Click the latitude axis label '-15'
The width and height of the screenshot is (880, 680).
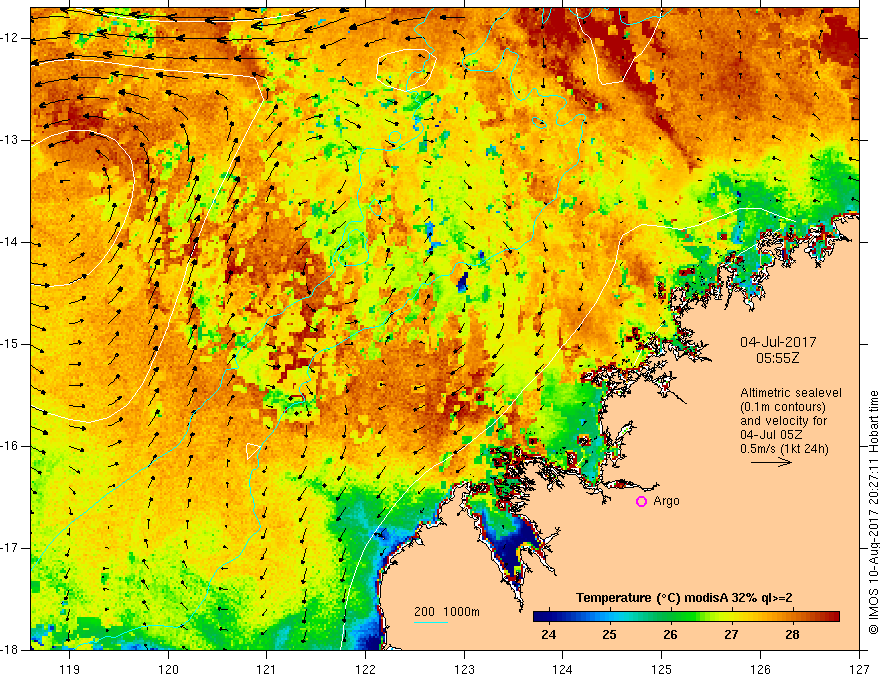tap(10, 344)
